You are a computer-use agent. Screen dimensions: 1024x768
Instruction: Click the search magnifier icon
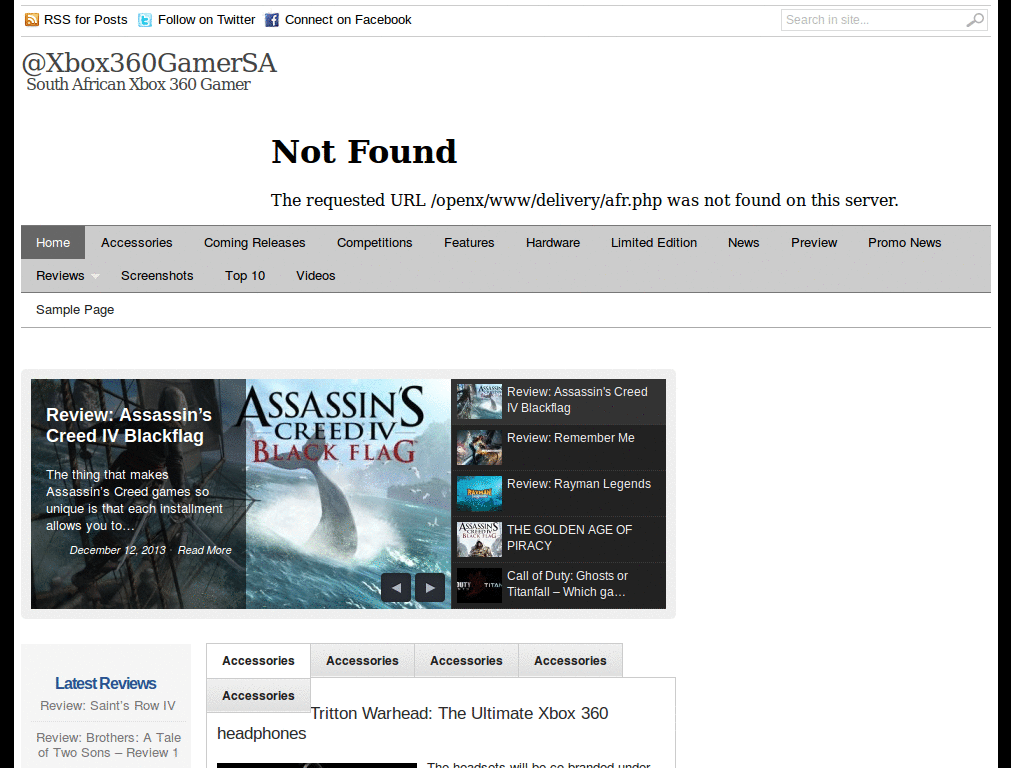click(x=974, y=20)
